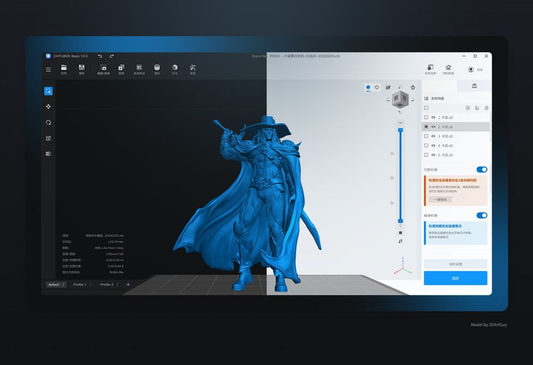
Task: Check the checkbox for file 1
Action: tap(426, 117)
